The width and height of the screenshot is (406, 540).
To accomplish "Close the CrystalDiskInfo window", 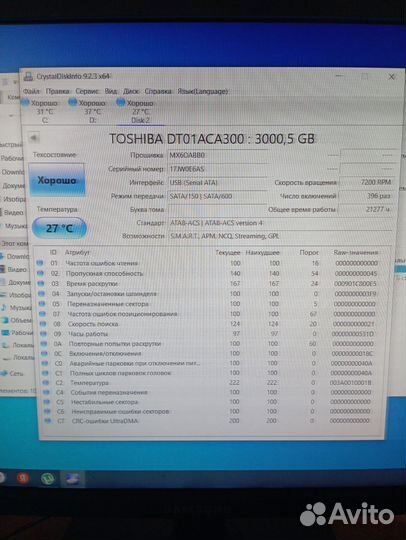I will [x=392, y=77].
